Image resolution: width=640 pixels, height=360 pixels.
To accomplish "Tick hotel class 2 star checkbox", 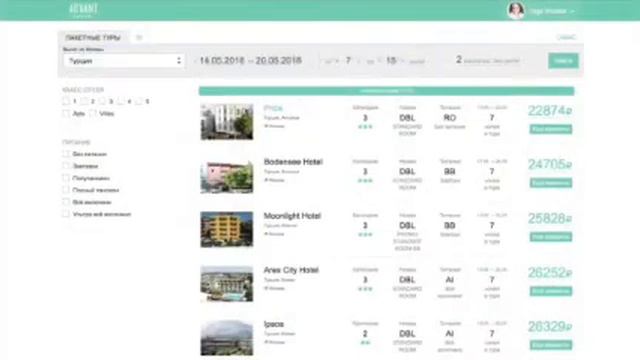I will (x=84, y=101).
